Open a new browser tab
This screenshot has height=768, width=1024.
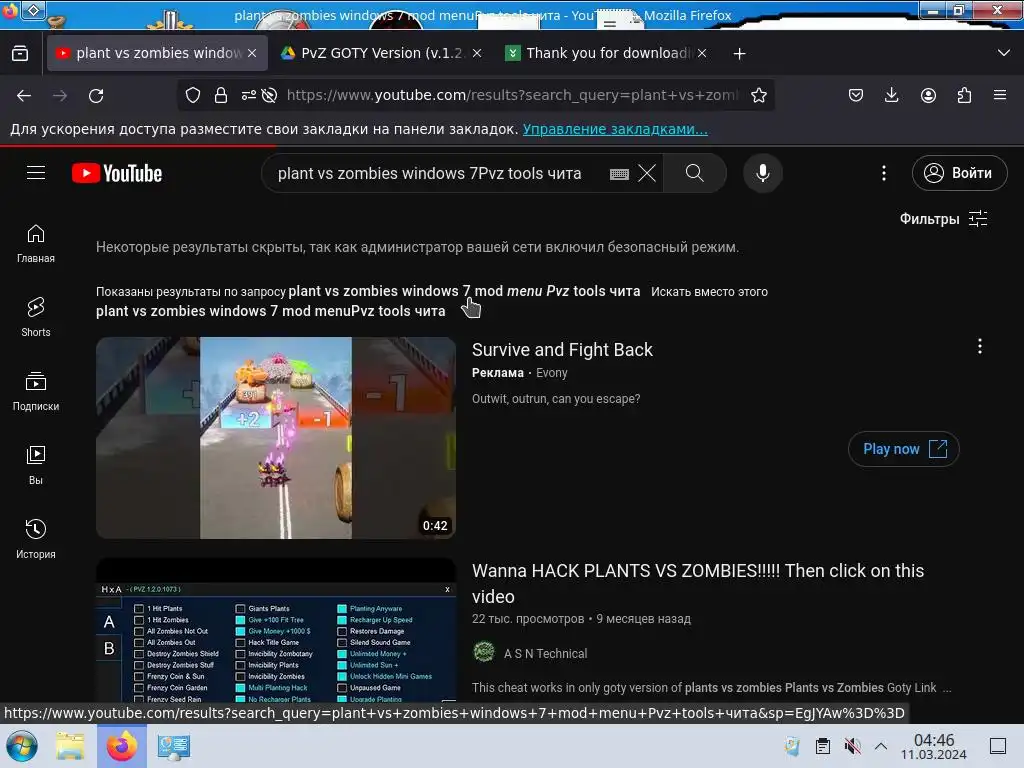pyautogui.click(x=739, y=54)
